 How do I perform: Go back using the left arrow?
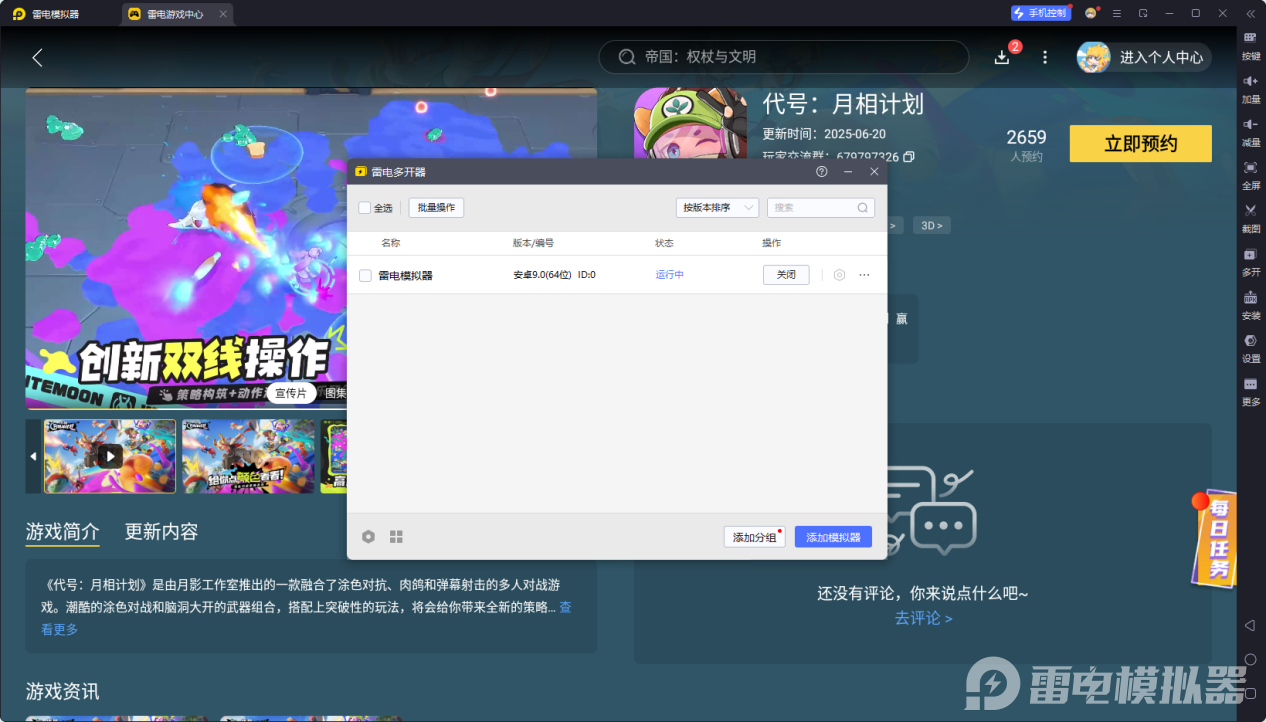click(37, 57)
